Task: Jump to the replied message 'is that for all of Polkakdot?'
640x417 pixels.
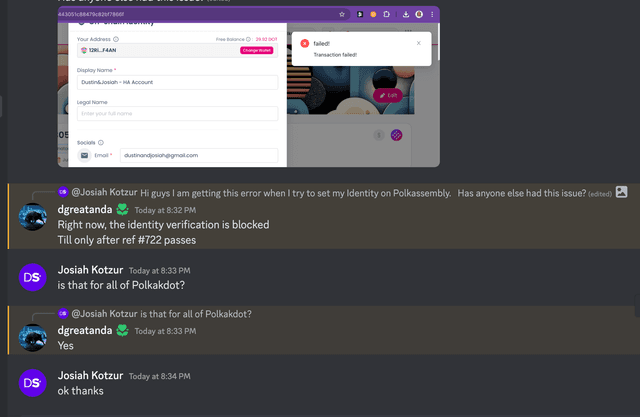Action: point(196,314)
